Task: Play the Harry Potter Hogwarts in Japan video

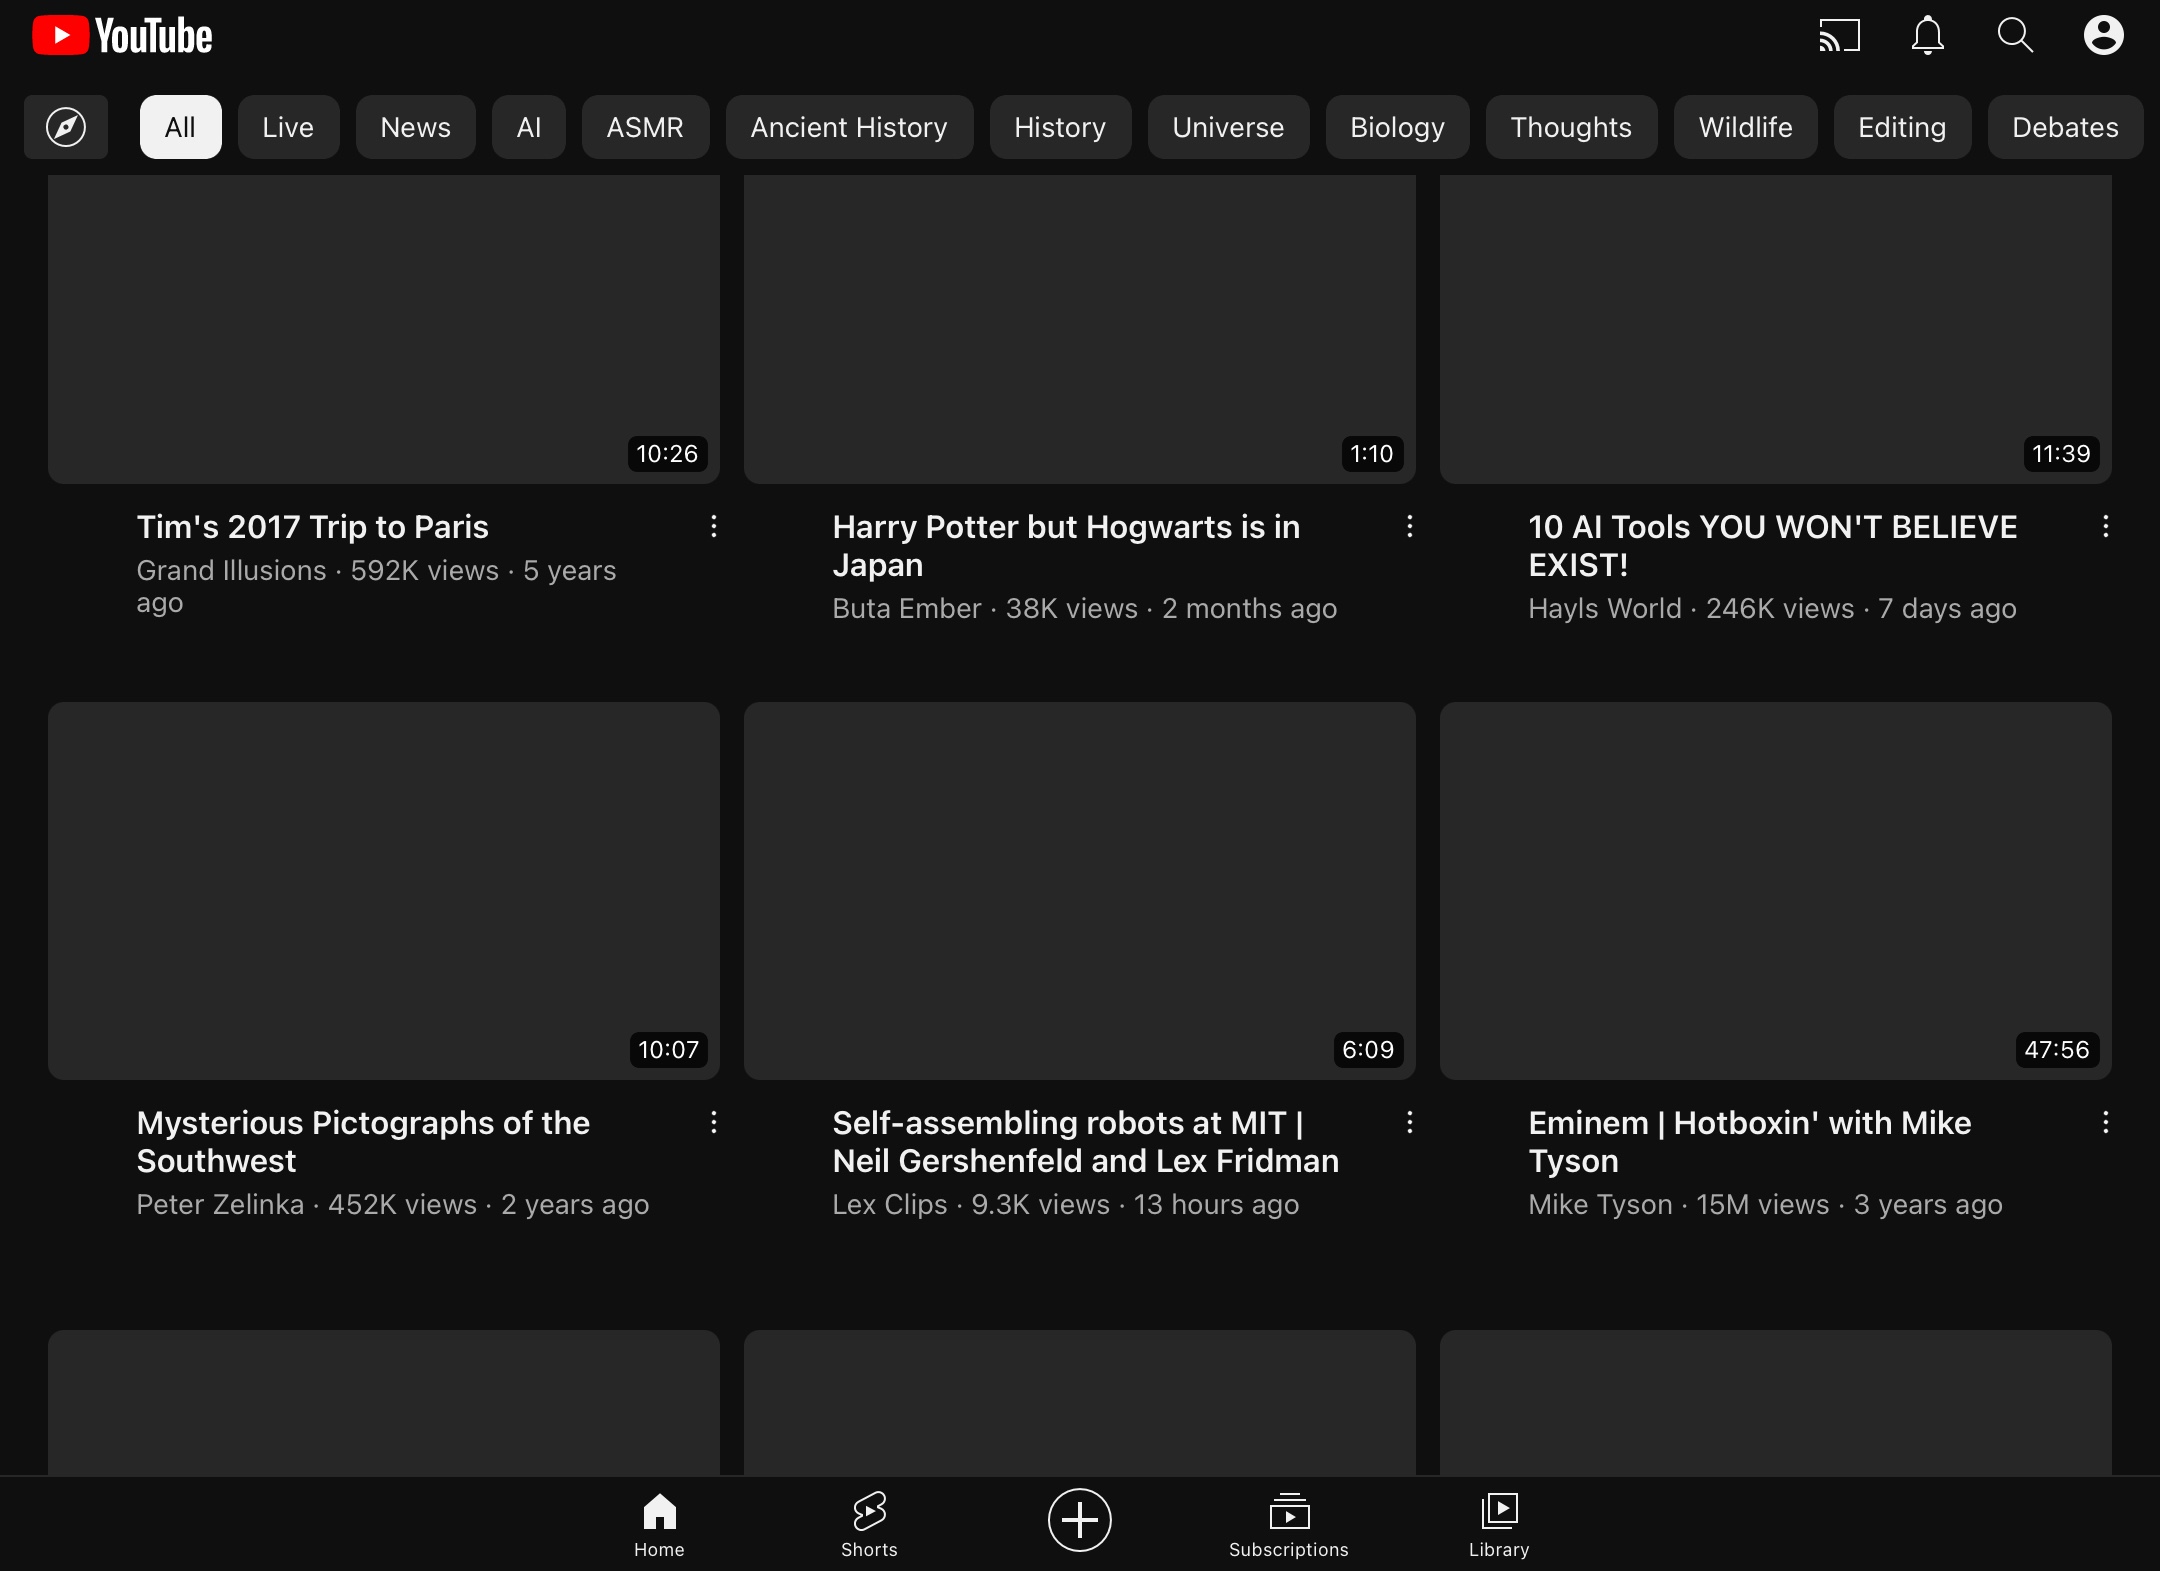Action: [1078, 330]
